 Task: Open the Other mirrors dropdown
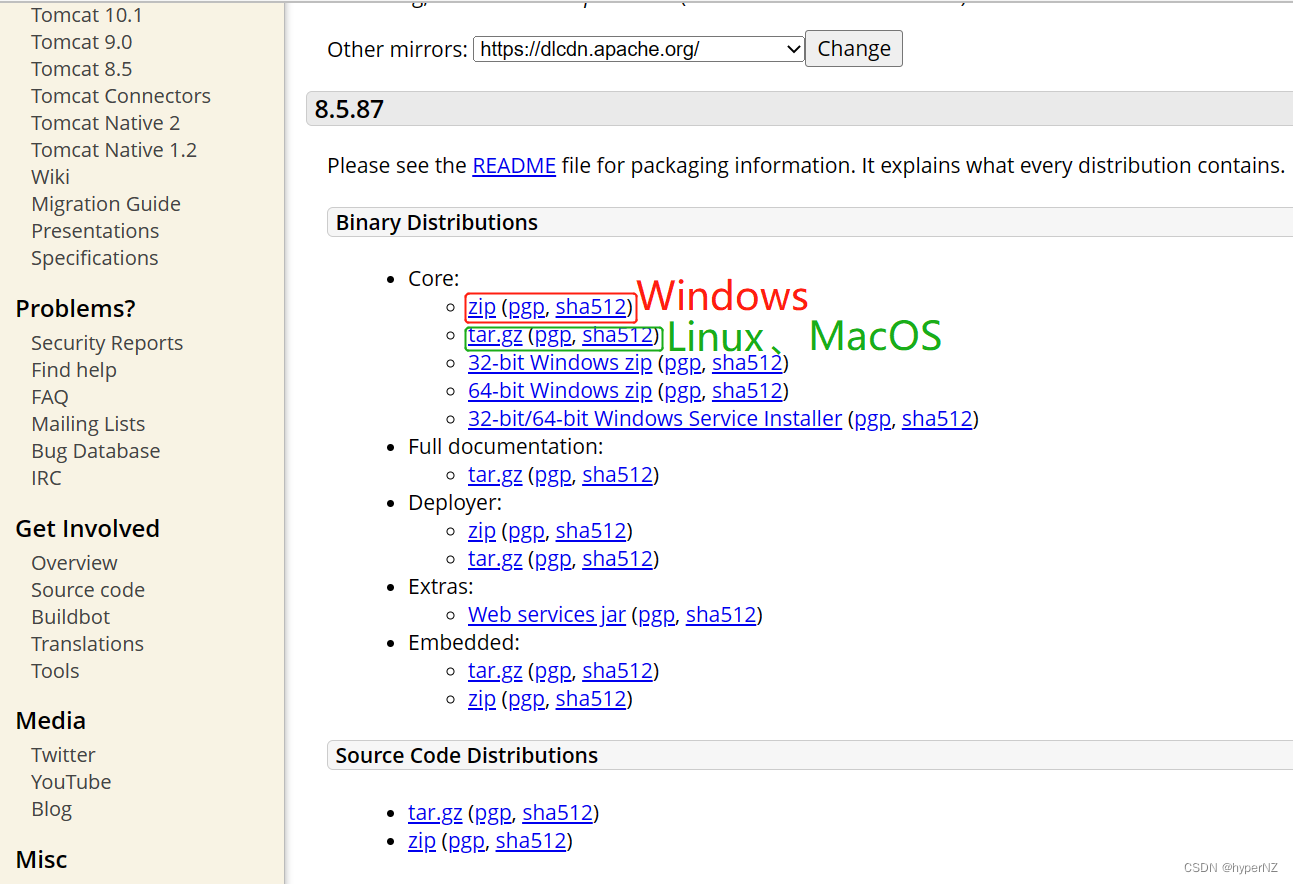tap(639, 49)
